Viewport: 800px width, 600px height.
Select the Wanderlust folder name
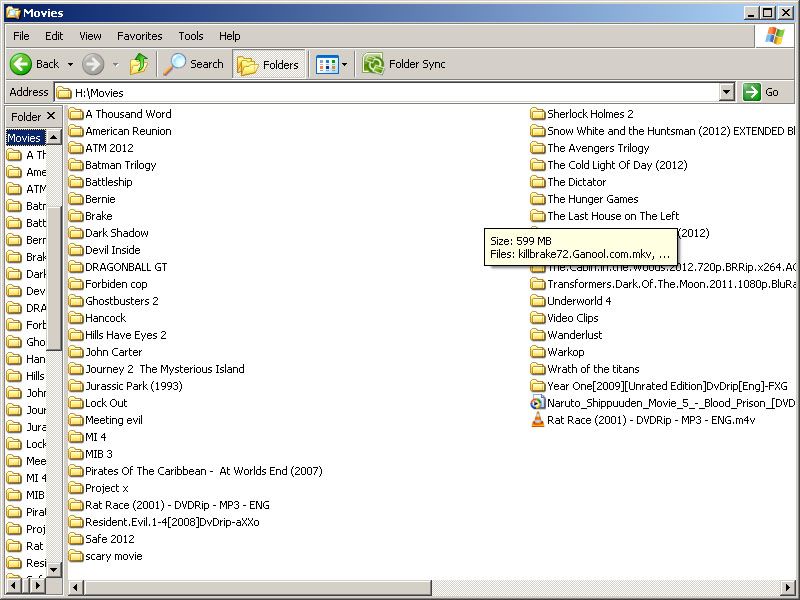click(x=575, y=335)
